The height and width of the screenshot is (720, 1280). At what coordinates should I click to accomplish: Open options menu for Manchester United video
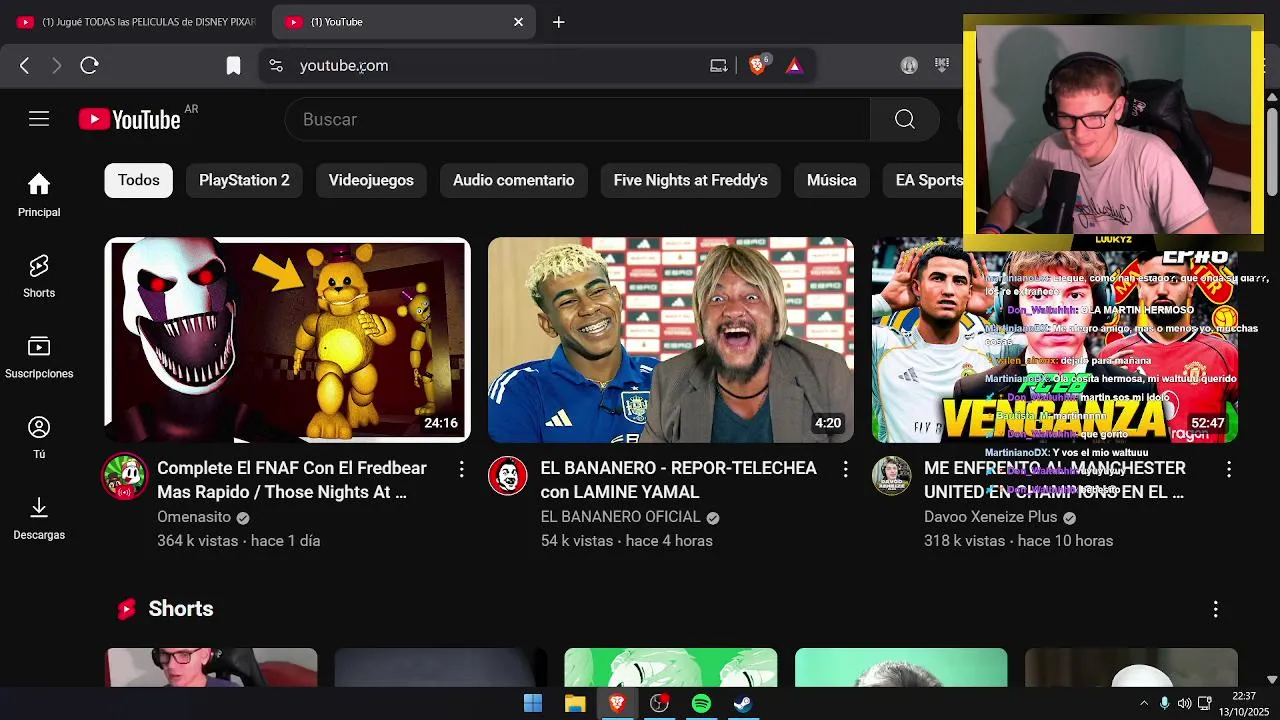click(x=1229, y=468)
